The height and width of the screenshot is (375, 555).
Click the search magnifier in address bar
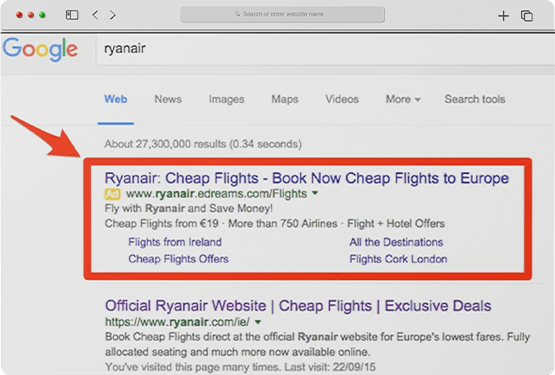coord(238,14)
